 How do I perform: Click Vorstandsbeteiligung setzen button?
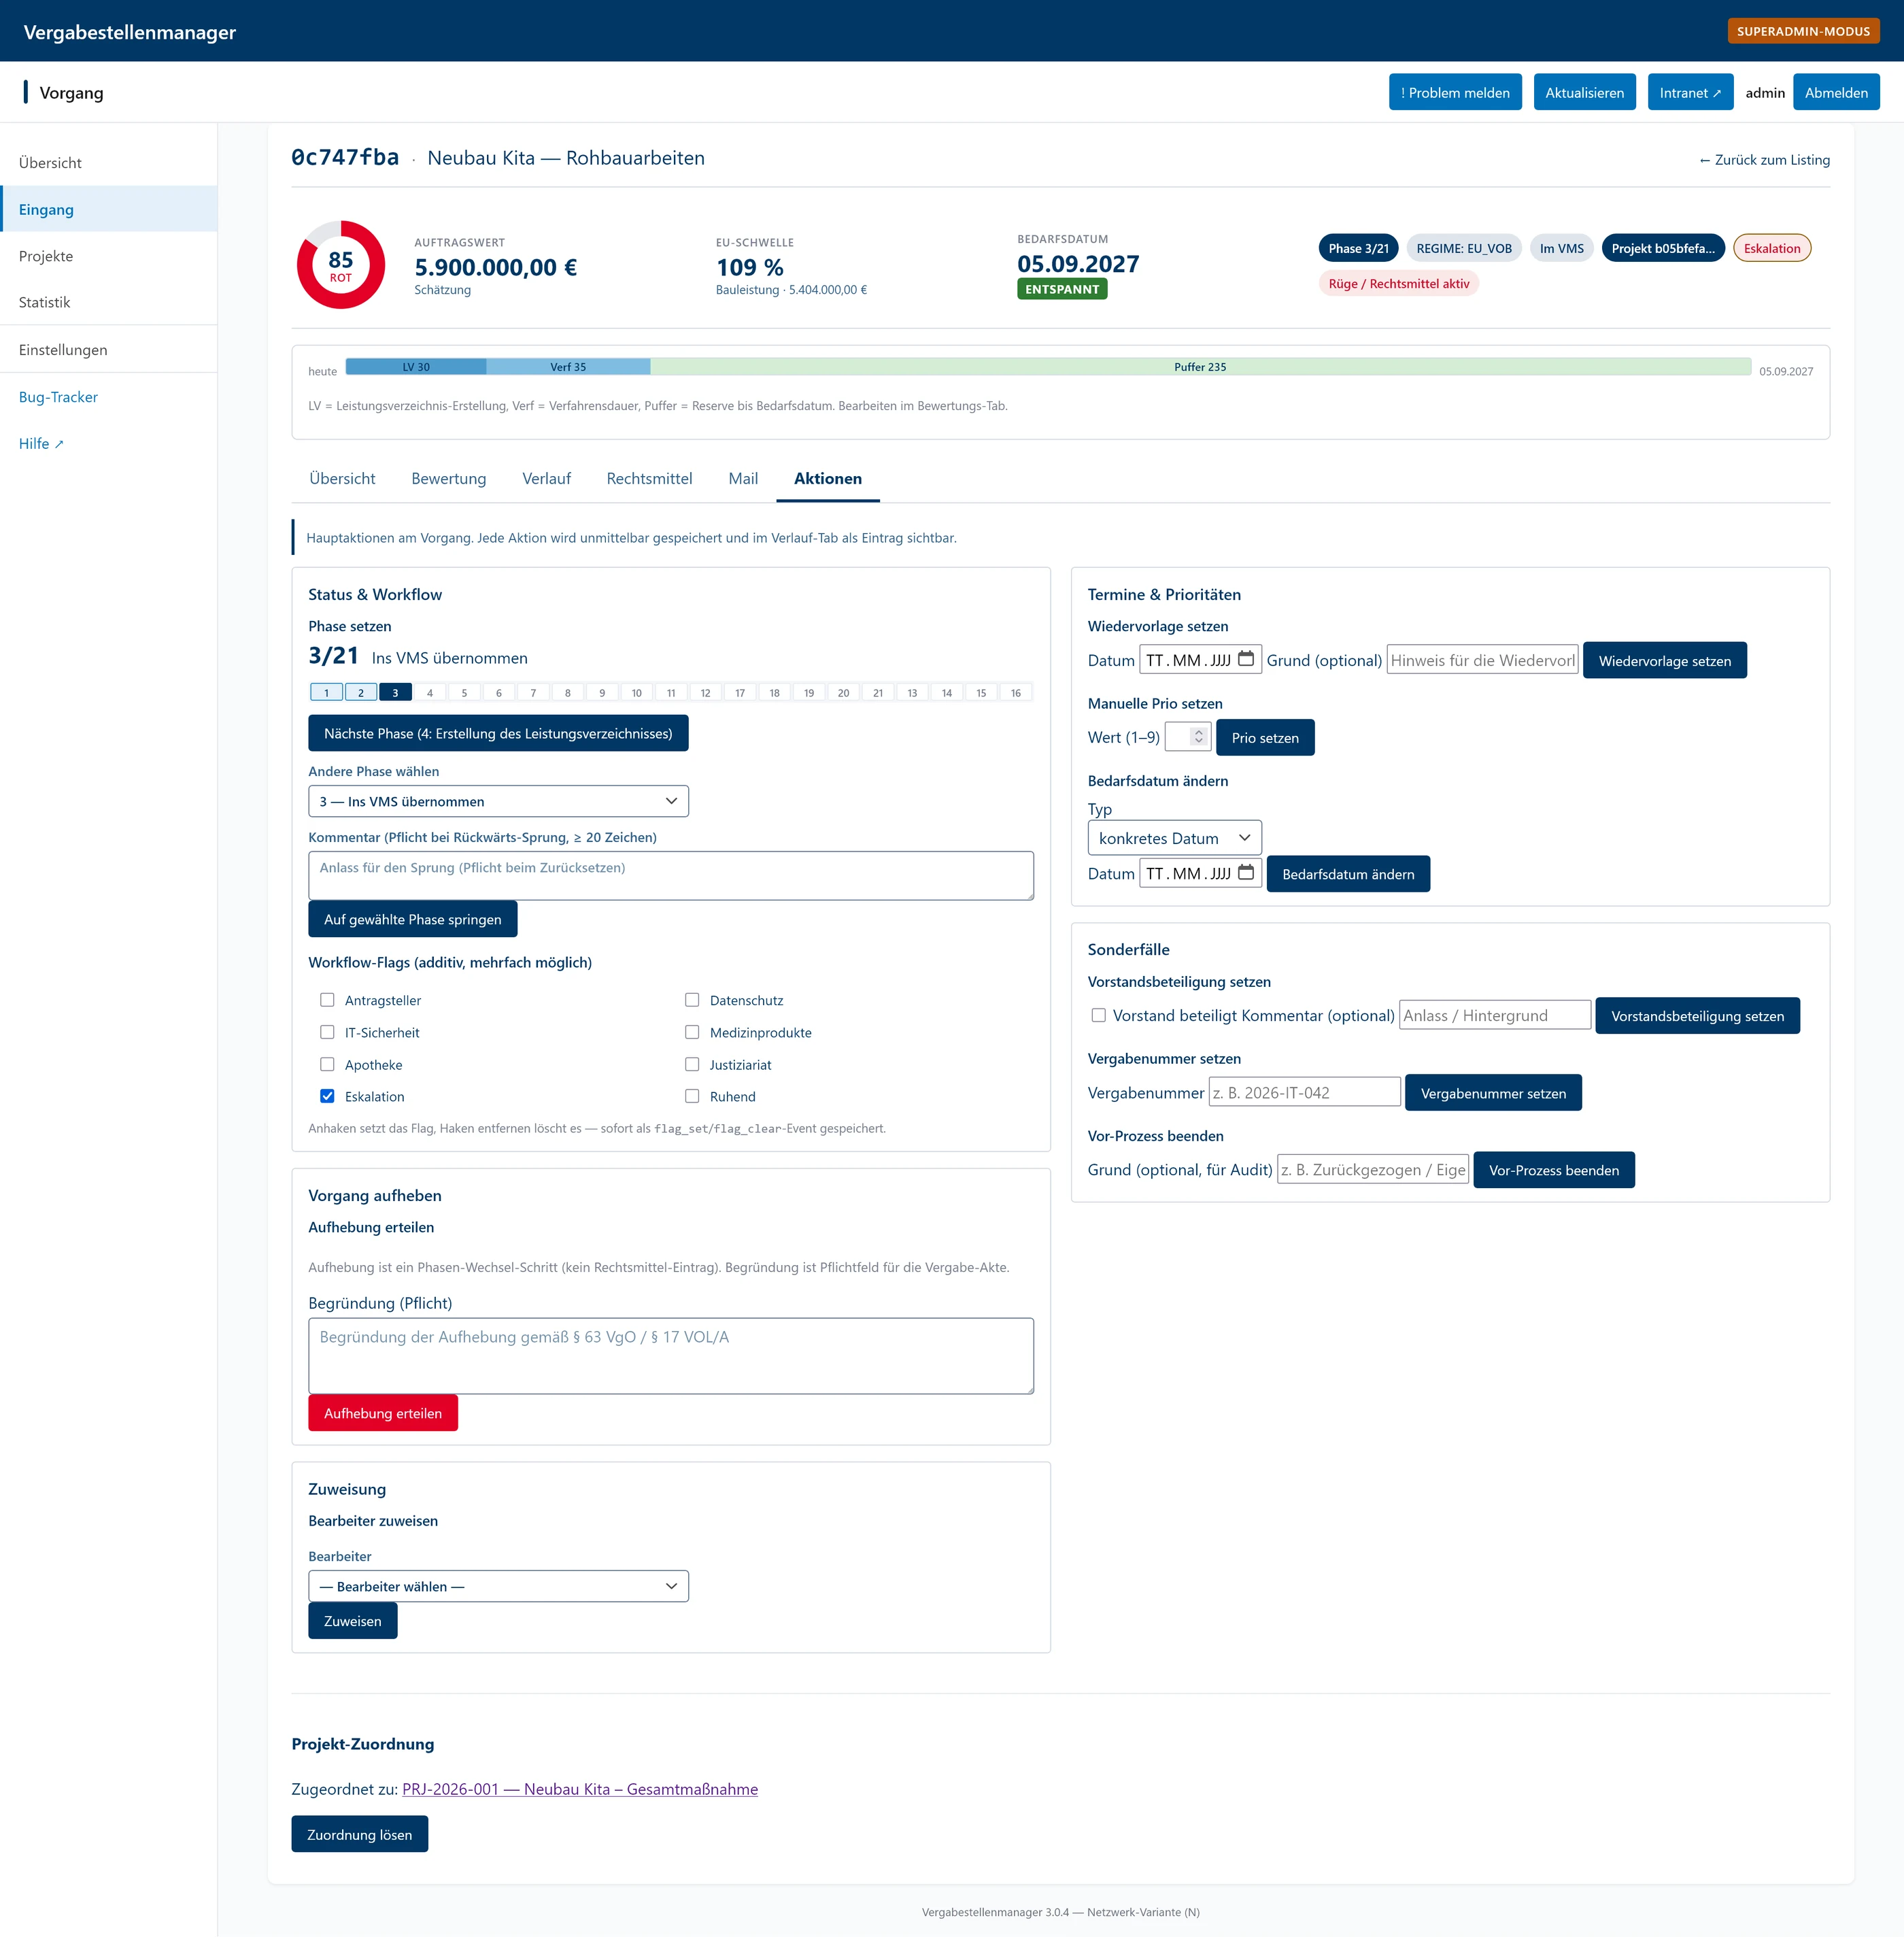1697,1015
